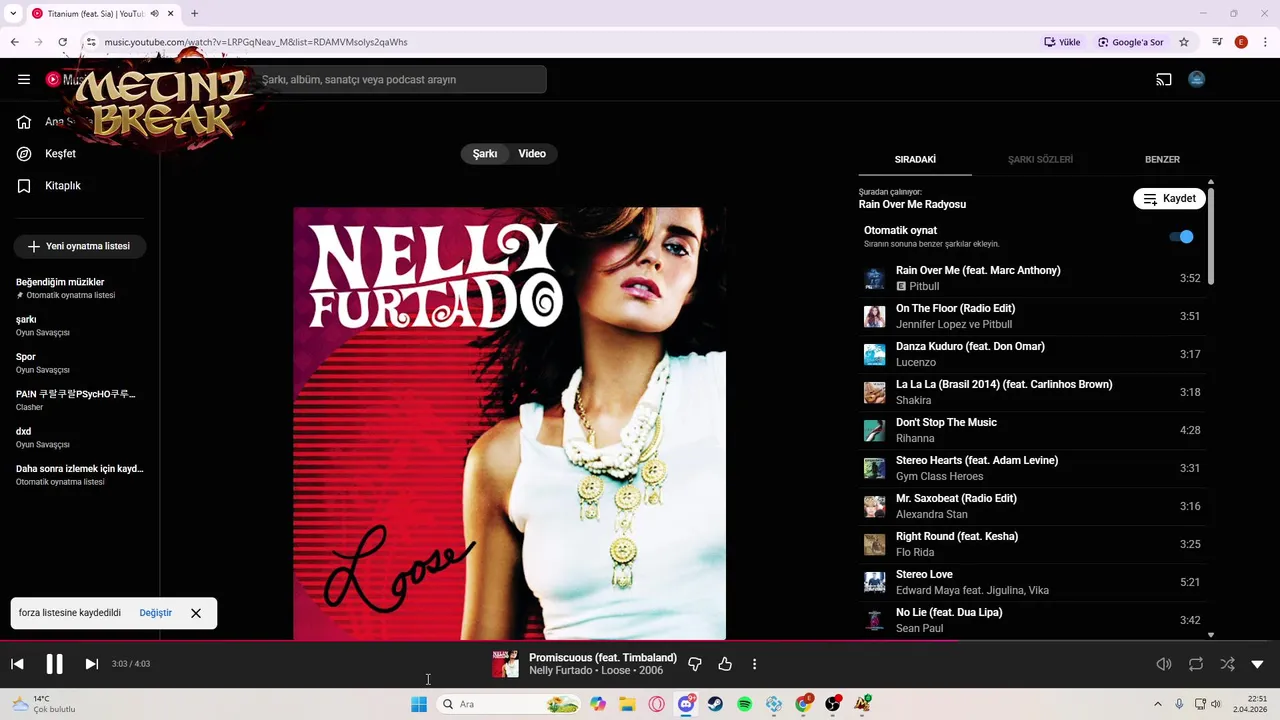The width and height of the screenshot is (1280, 720).
Task: Open the three-dot menu for the current song
Action: pyautogui.click(x=754, y=664)
